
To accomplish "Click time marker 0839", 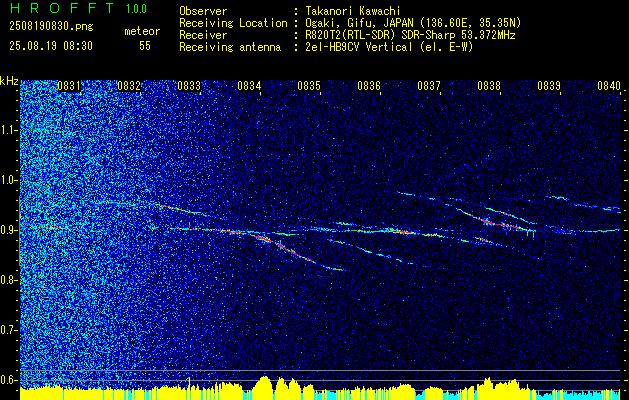I will 549,86.
